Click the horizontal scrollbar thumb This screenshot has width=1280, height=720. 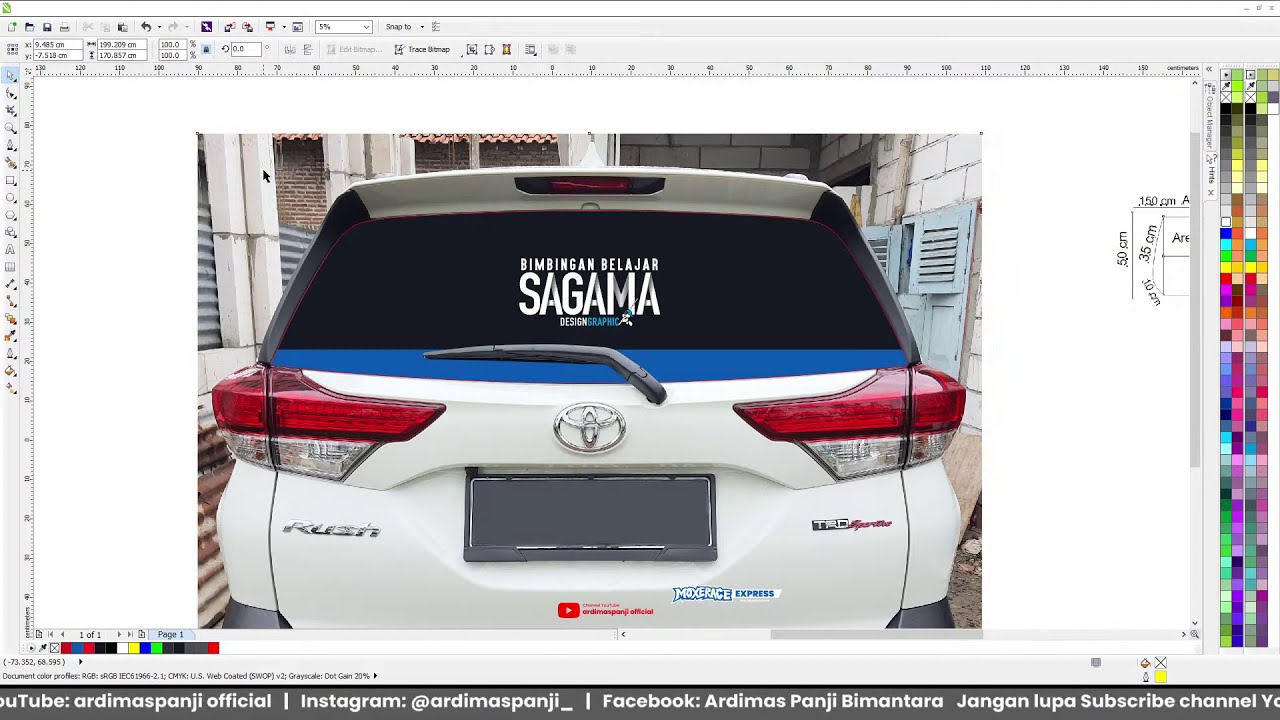tap(877, 634)
